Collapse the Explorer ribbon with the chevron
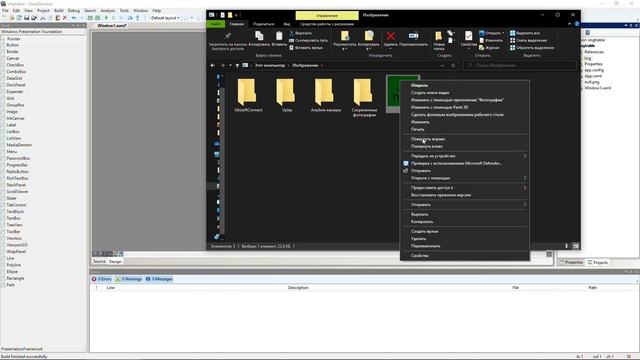This screenshot has height=360, width=640. (569, 24)
